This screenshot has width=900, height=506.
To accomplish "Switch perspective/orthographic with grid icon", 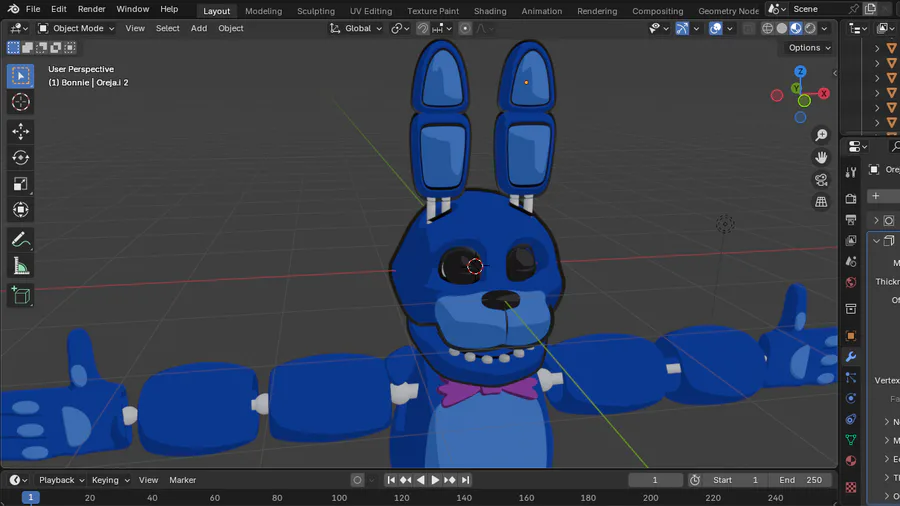I will point(821,202).
